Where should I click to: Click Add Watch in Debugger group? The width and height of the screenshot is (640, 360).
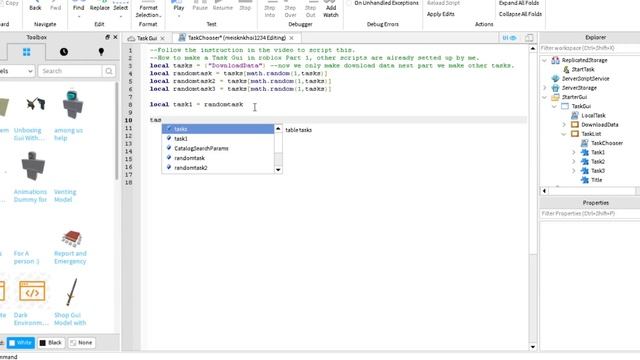pos(331,9)
